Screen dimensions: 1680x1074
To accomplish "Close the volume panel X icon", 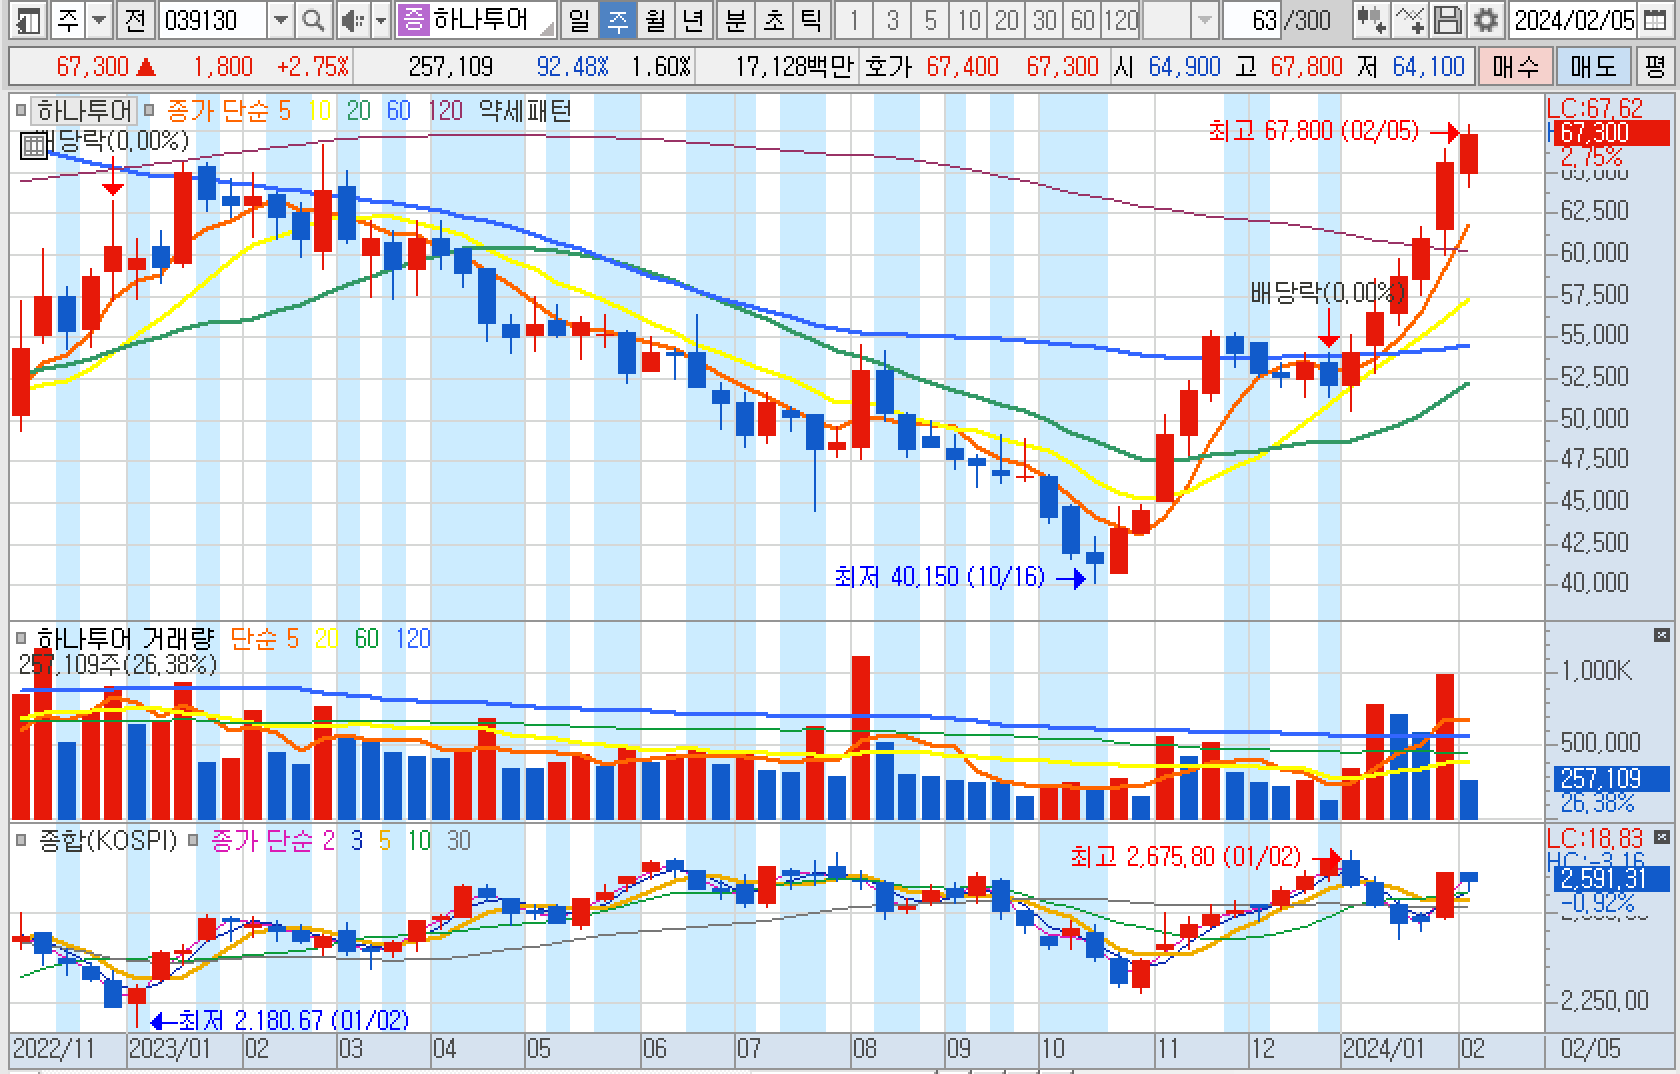I will click(1662, 635).
